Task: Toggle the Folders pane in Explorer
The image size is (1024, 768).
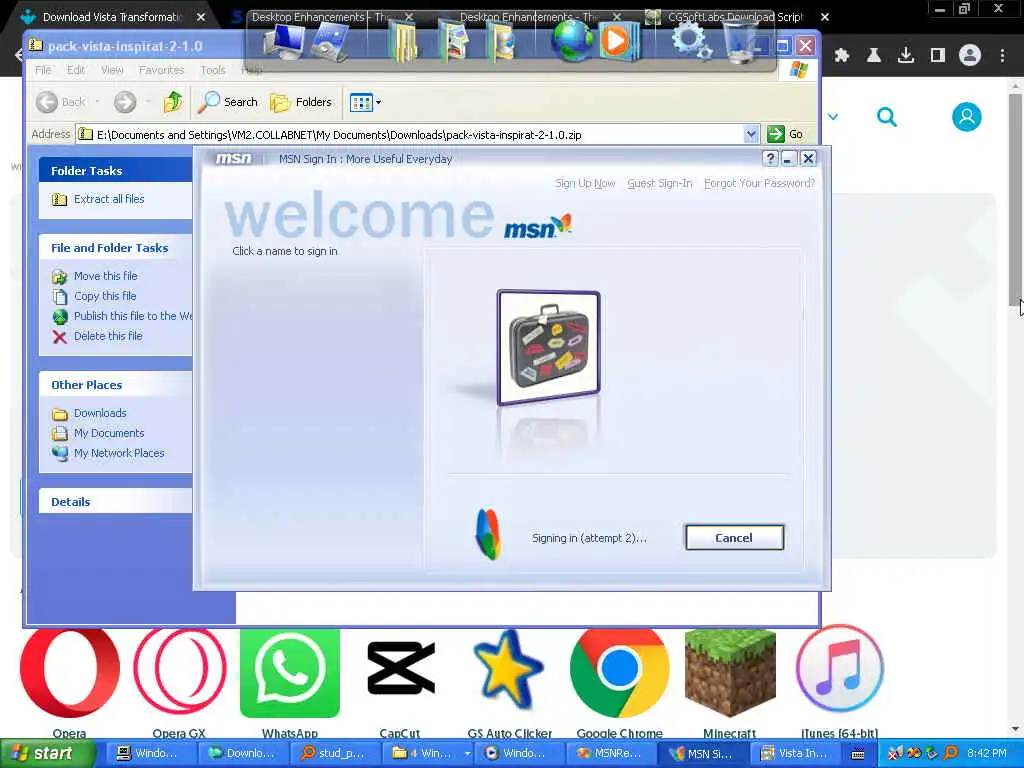Action: (x=301, y=102)
